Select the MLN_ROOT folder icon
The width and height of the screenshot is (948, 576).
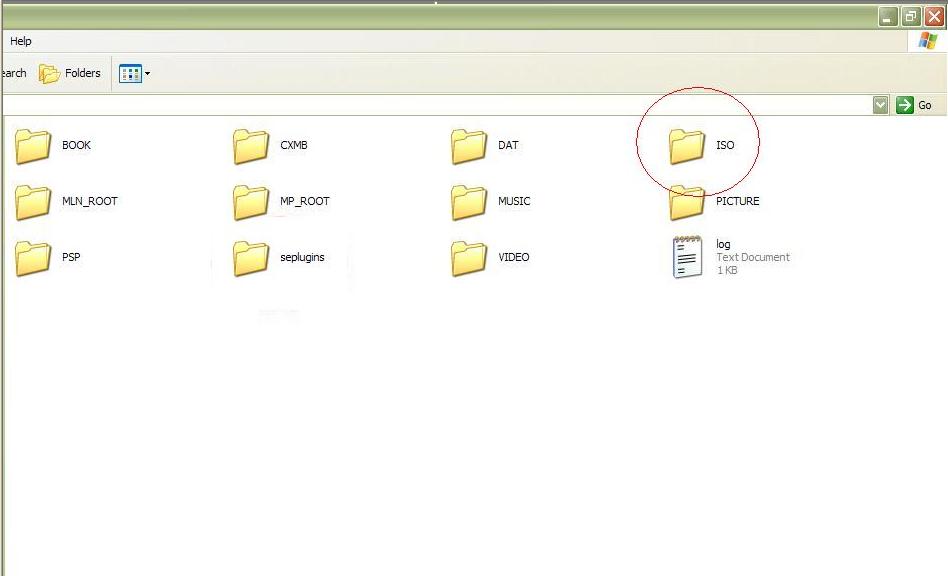tap(33, 202)
